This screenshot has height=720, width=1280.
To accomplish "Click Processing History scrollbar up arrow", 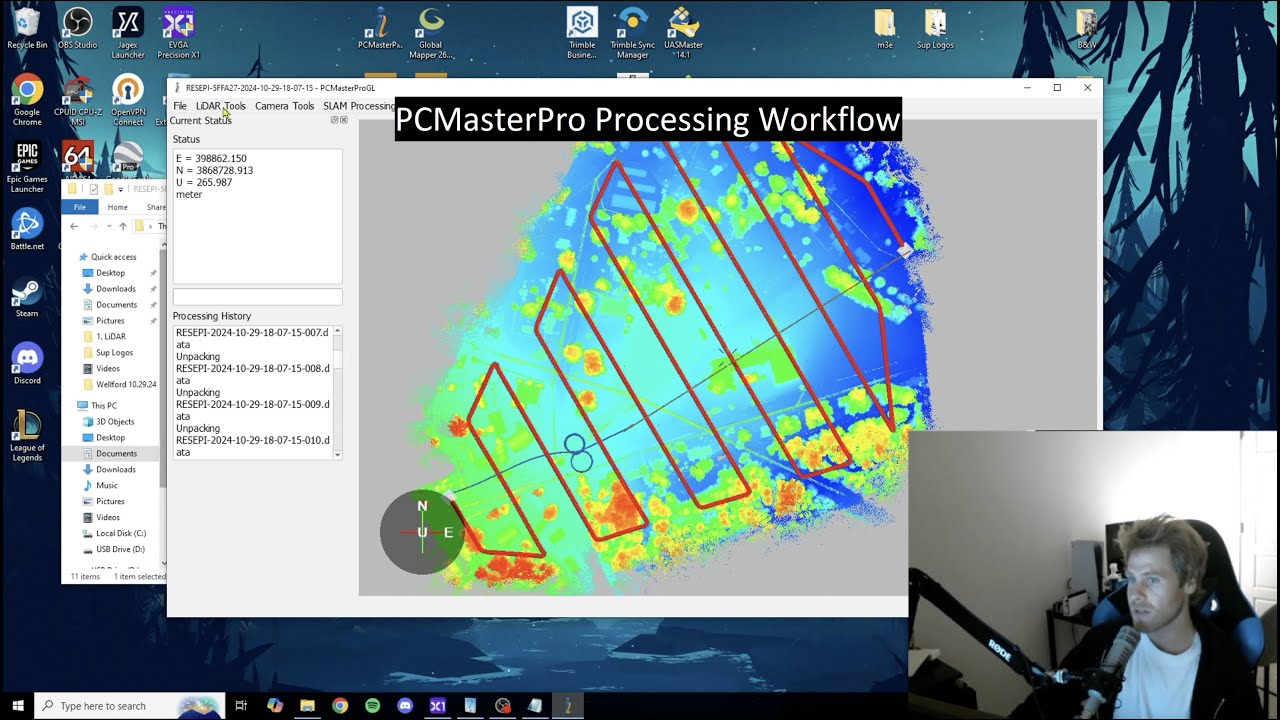I will click(337, 331).
